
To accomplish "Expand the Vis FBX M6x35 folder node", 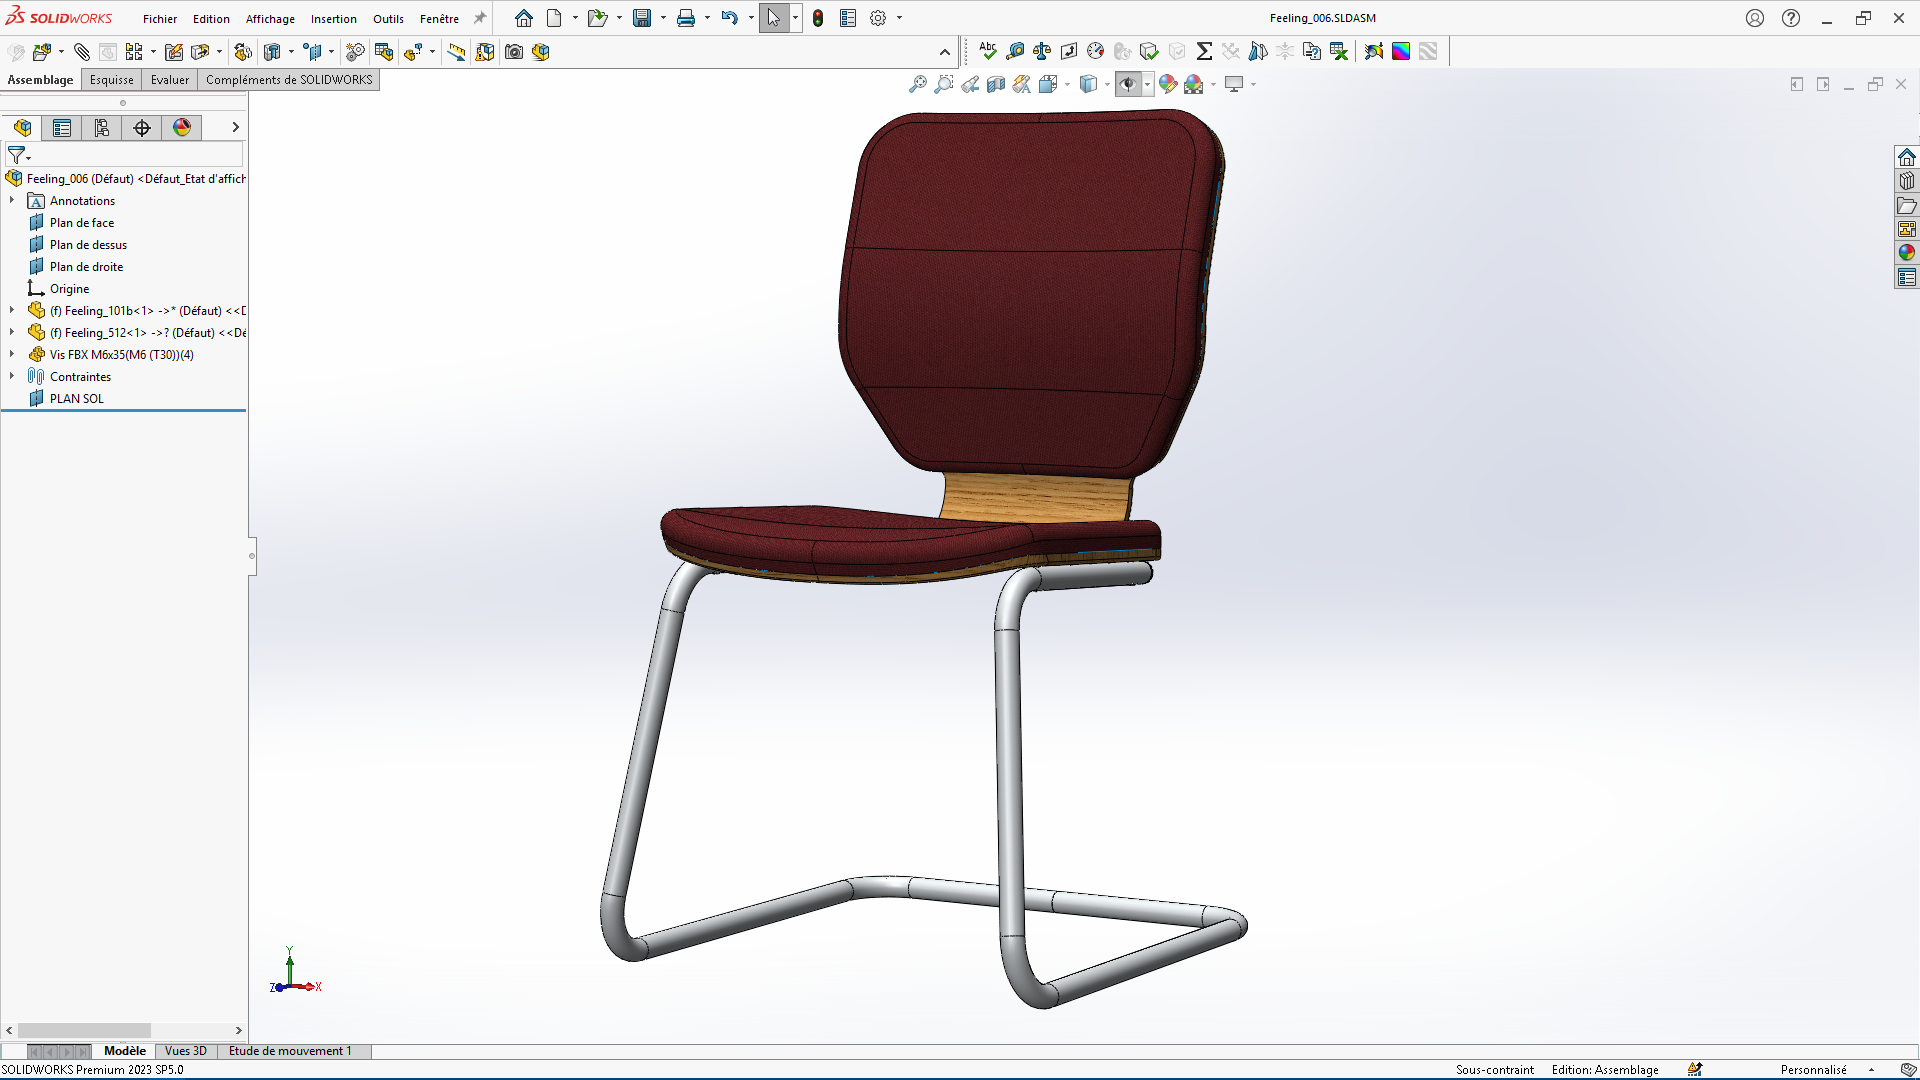I will point(12,355).
